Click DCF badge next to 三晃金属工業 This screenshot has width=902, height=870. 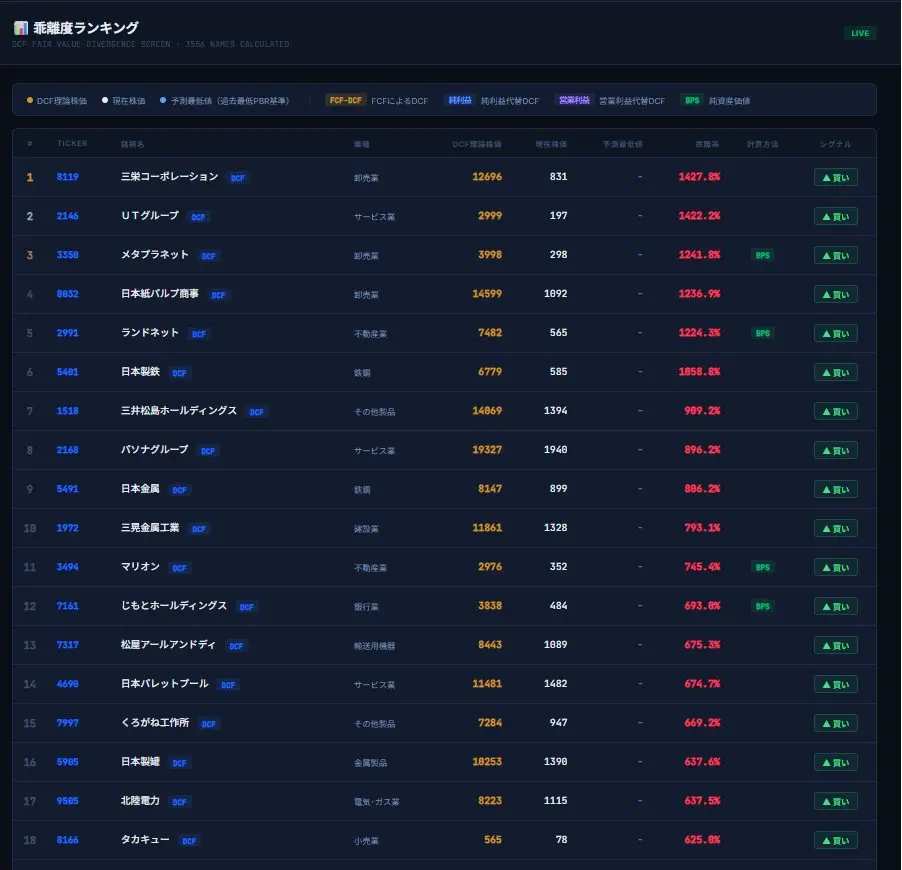[198, 529]
